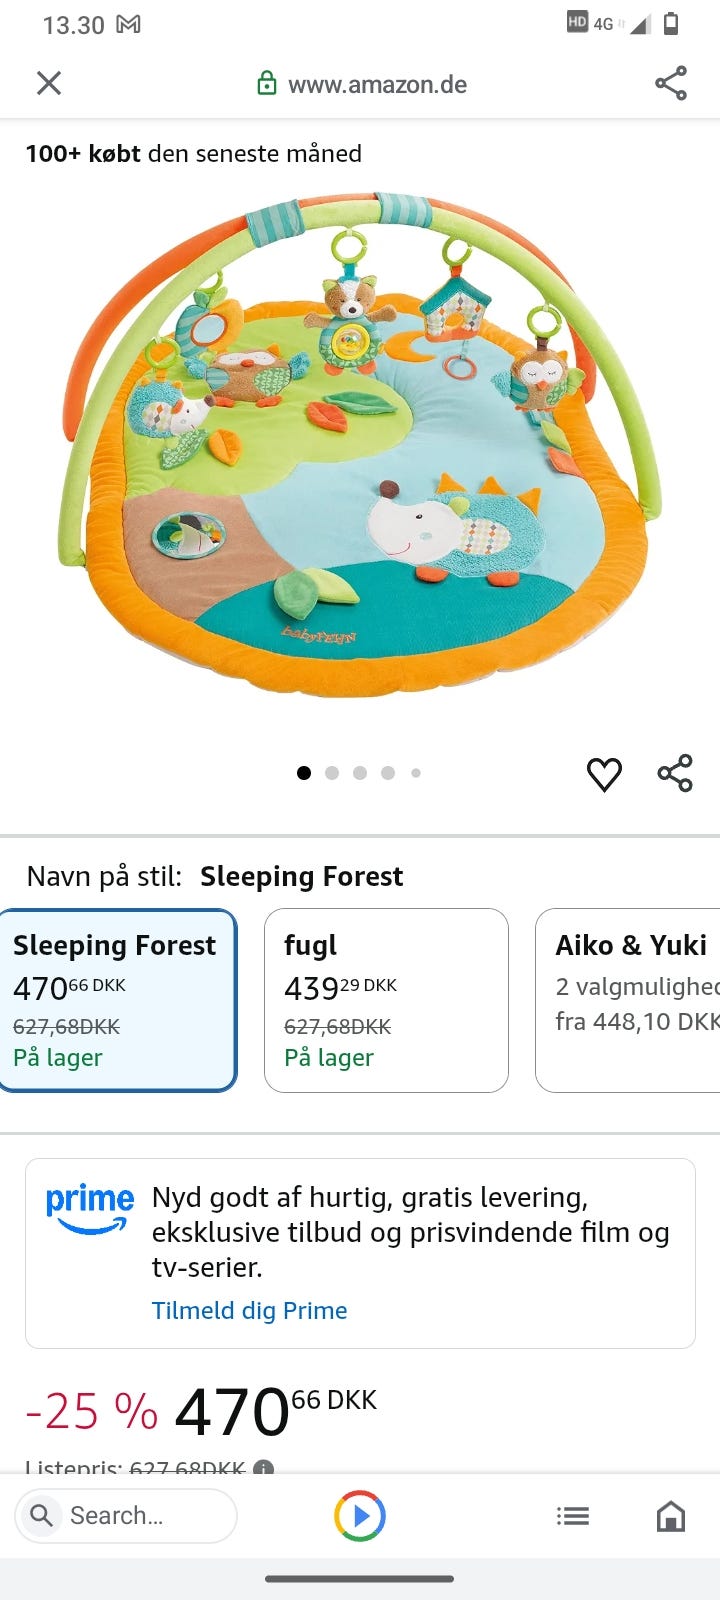Tap the colorful play button icon

click(x=360, y=1516)
